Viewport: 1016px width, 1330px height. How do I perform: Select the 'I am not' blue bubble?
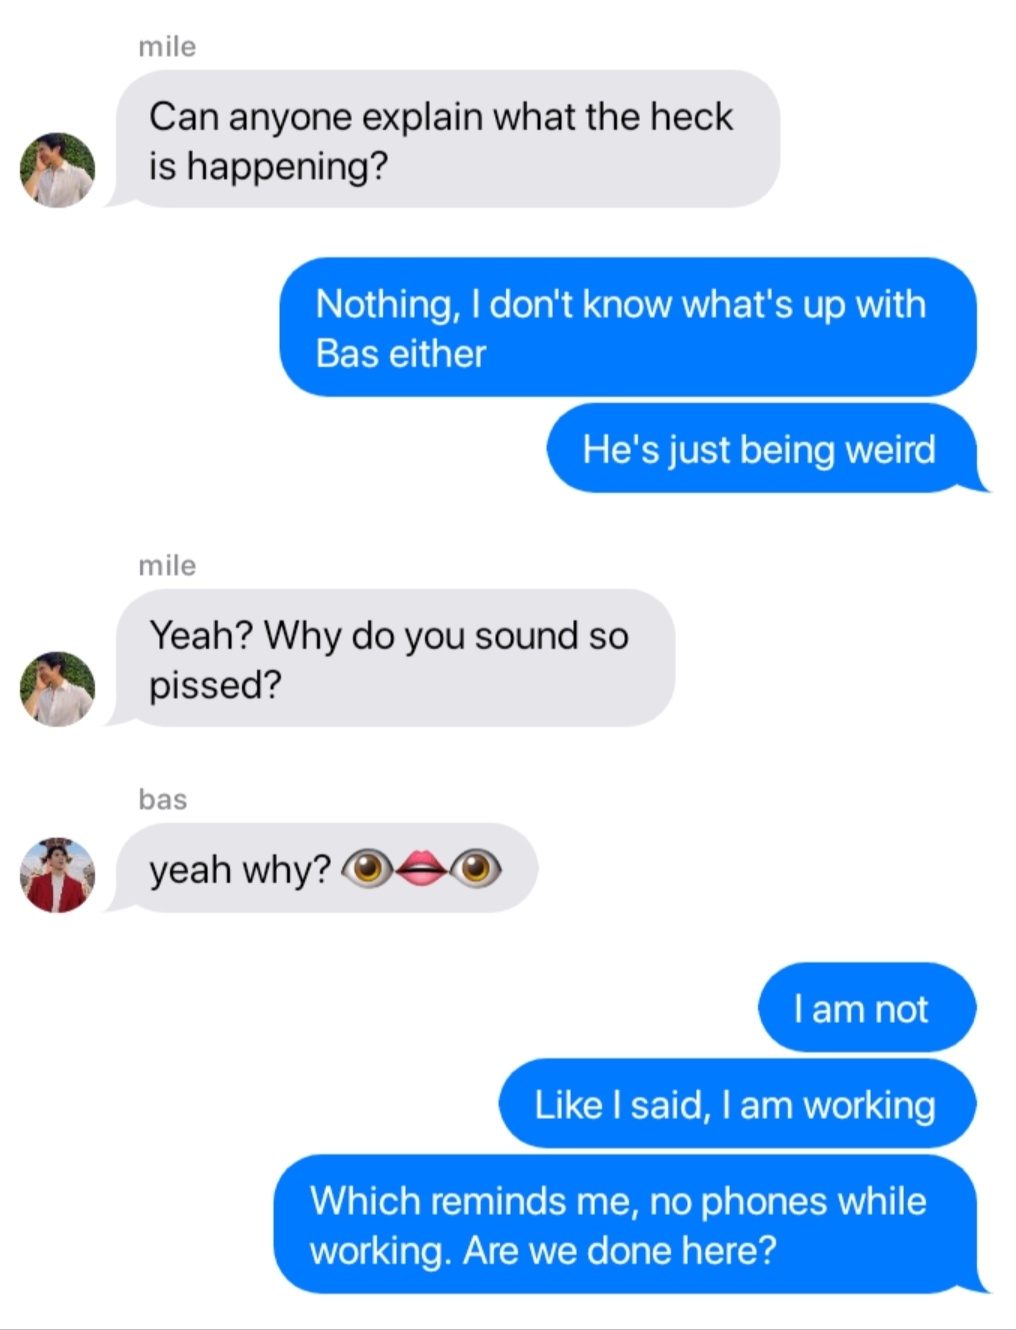pyautogui.click(x=867, y=1007)
